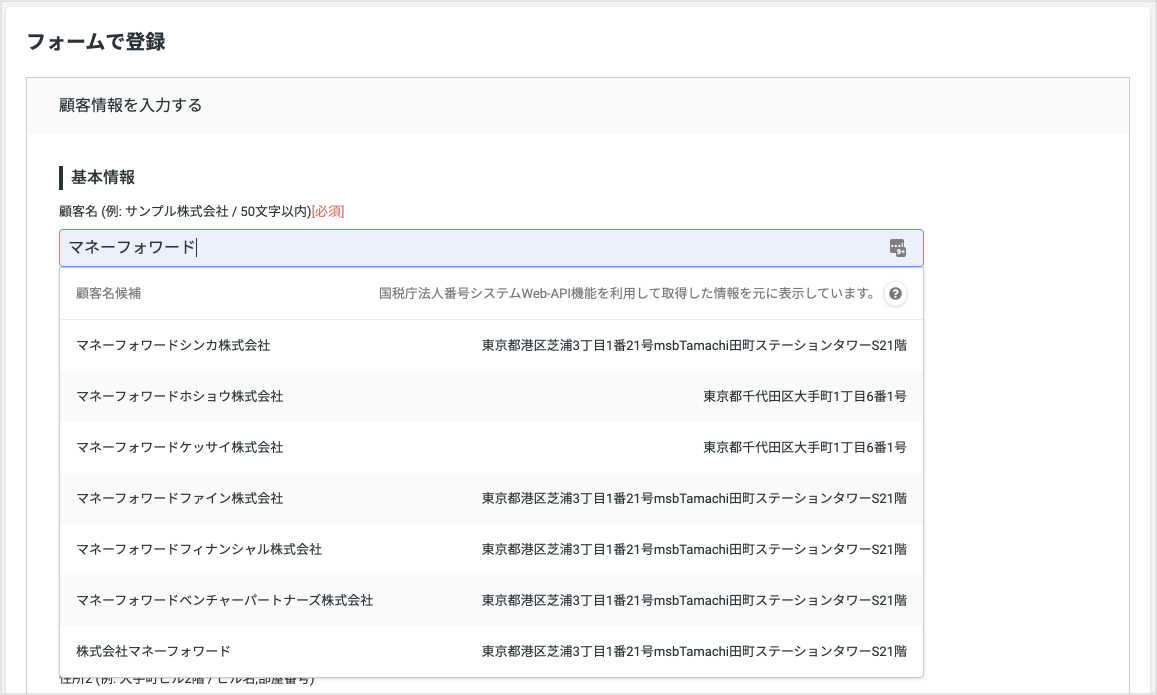Click the address text for マネーフォワードケッサイ row
The image size is (1157, 695).
[x=804, y=447]
